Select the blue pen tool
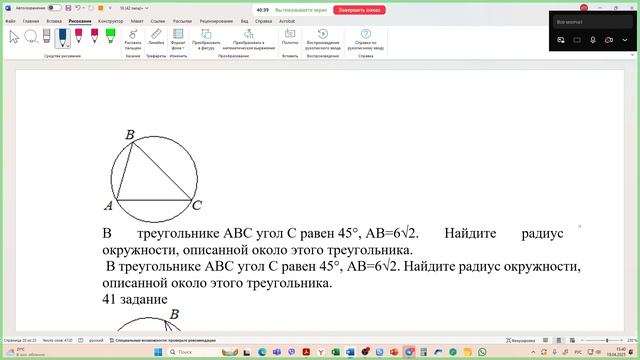The image size is (640, 360). pyautogui.click(x=62, y=38)
